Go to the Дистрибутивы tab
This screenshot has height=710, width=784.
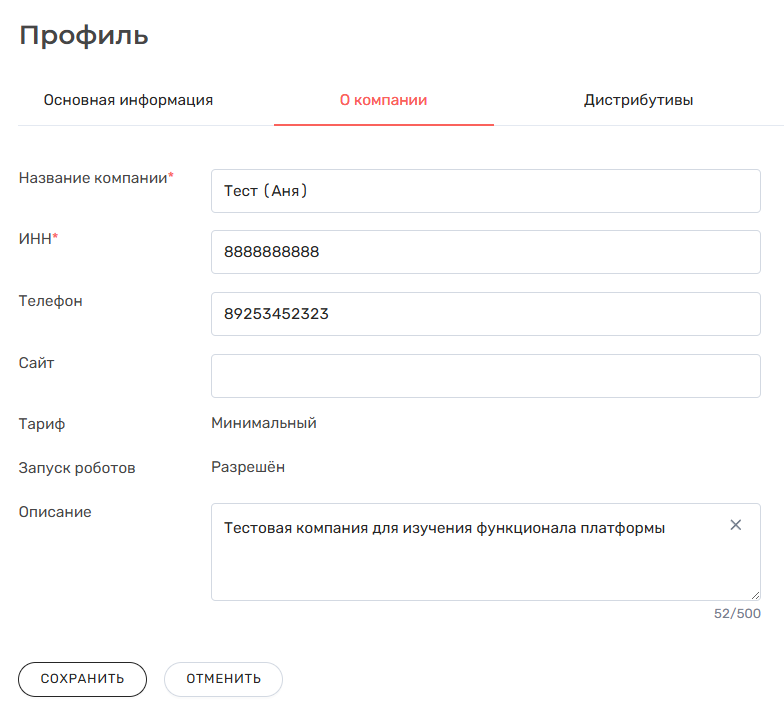coord(639,100)
